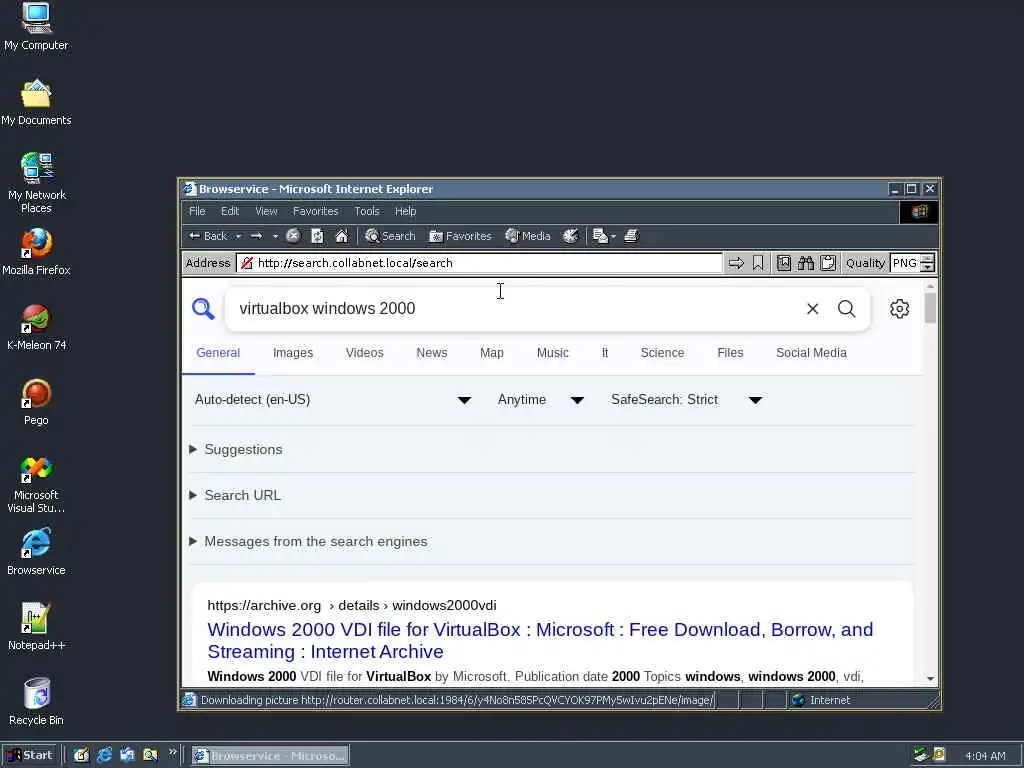Navigate forward with the Forward arrow

257,236
